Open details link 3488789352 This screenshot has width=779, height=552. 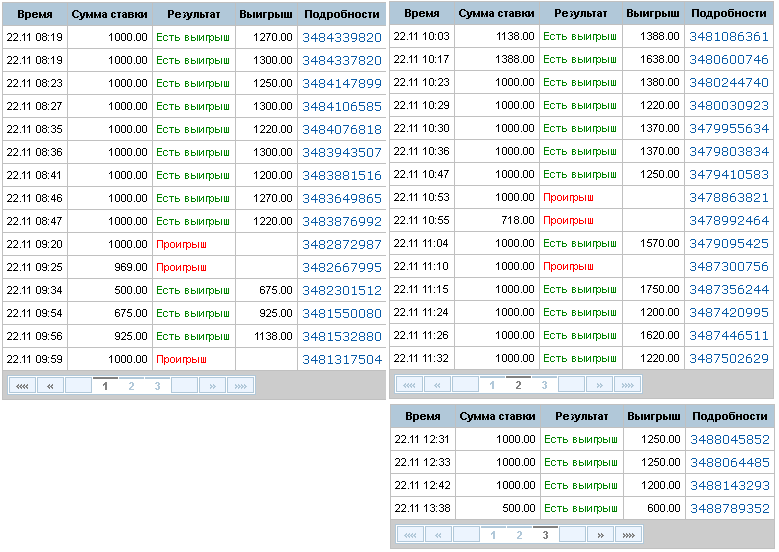point(729,509)
